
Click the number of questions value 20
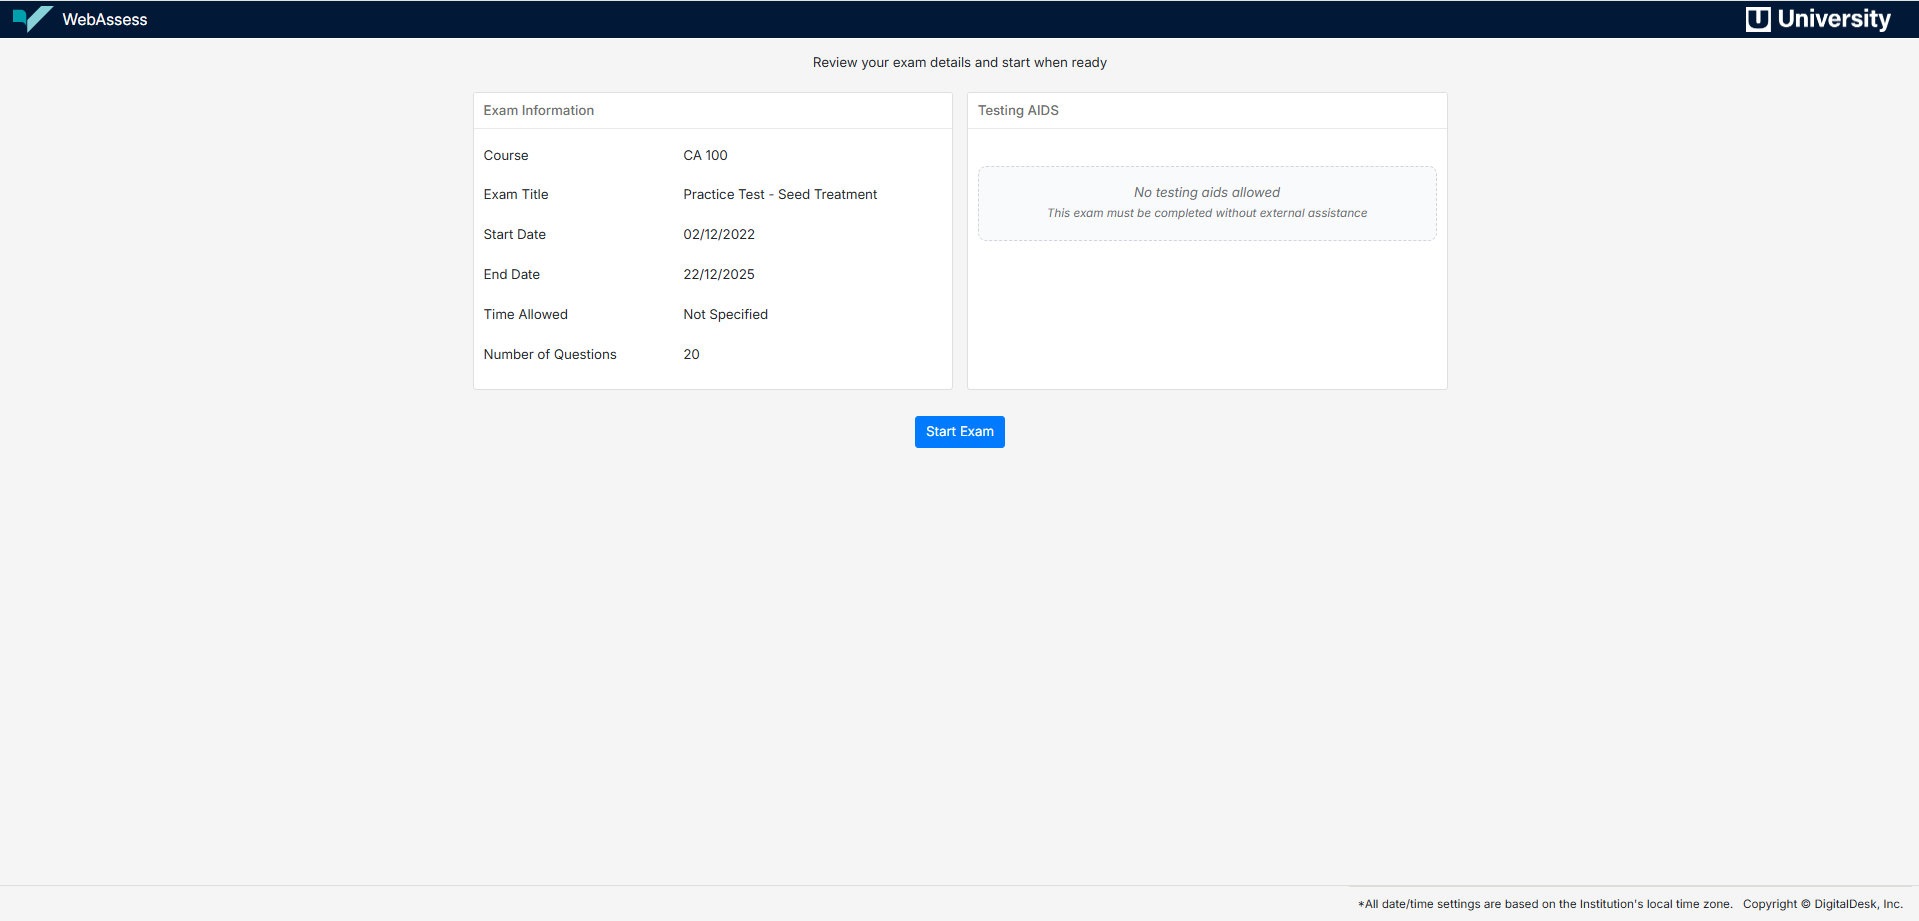click(691, 355)
